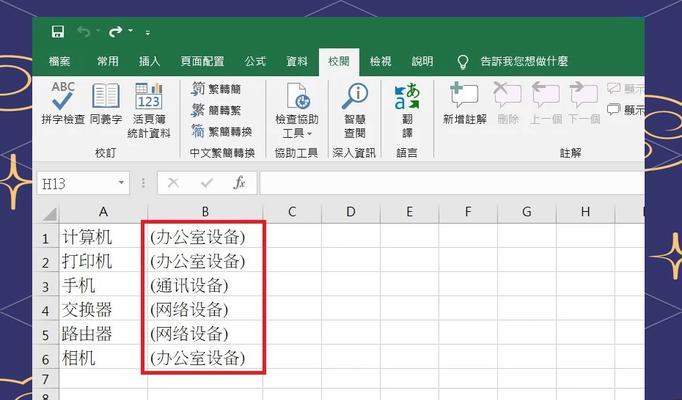
Task: Open Customize Quick Access Toolbar dropdown
Action: click(x=148, y=32)
